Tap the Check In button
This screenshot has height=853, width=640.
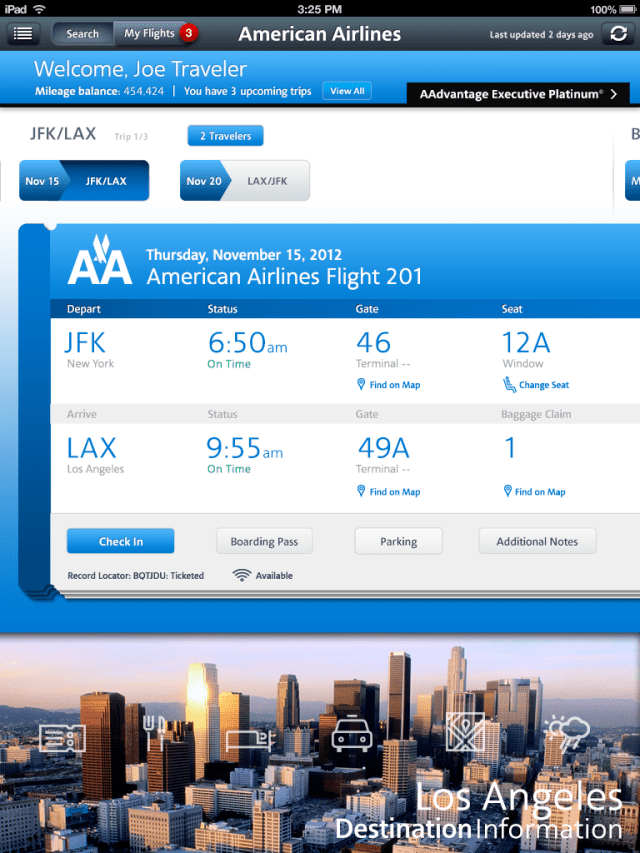120,541
